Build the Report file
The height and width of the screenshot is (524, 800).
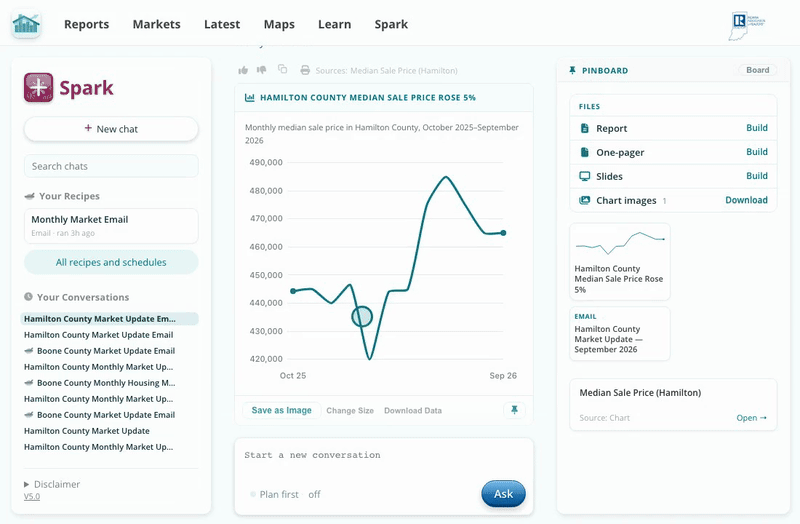(x=757, y=128)
